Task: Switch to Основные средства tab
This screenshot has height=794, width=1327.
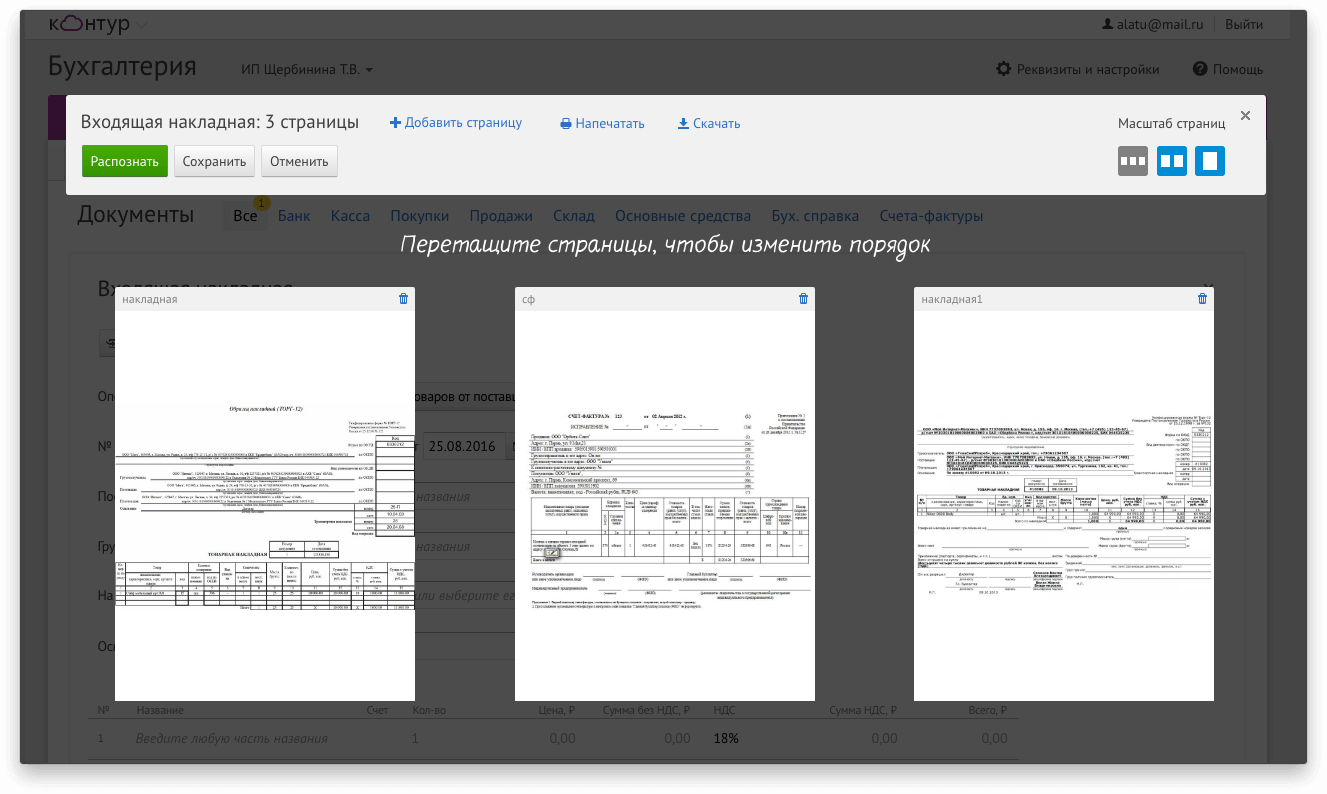Action: [x=683, y=216]
